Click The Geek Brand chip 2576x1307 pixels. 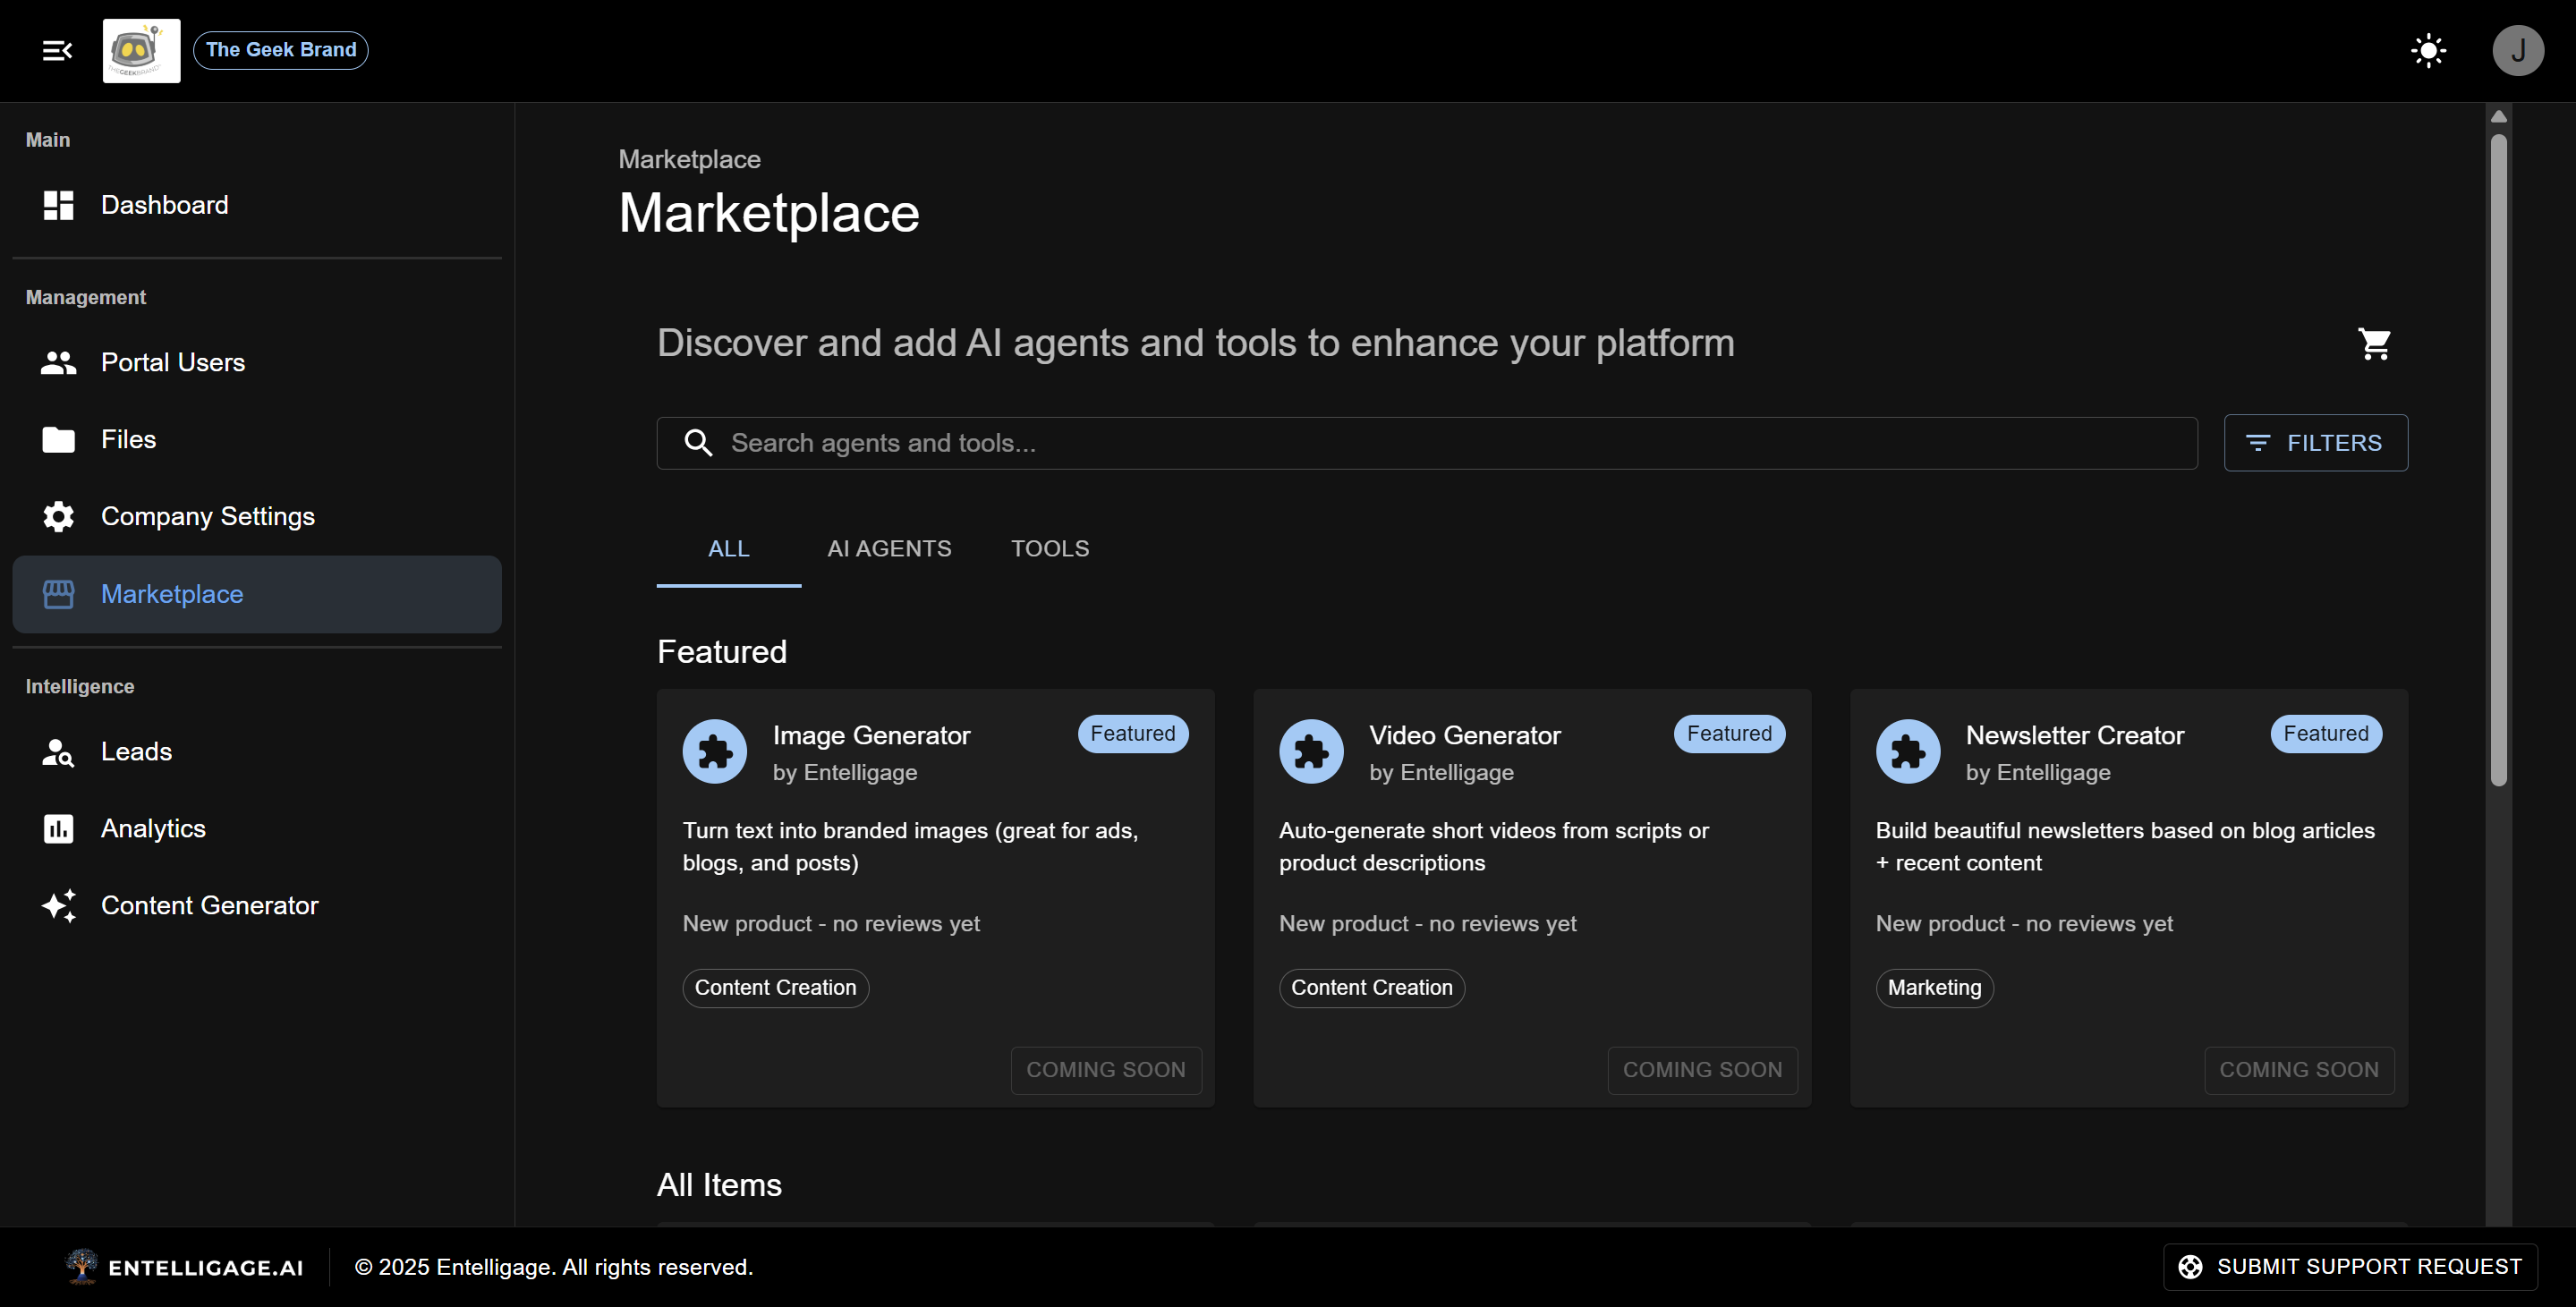click(280, 50)
